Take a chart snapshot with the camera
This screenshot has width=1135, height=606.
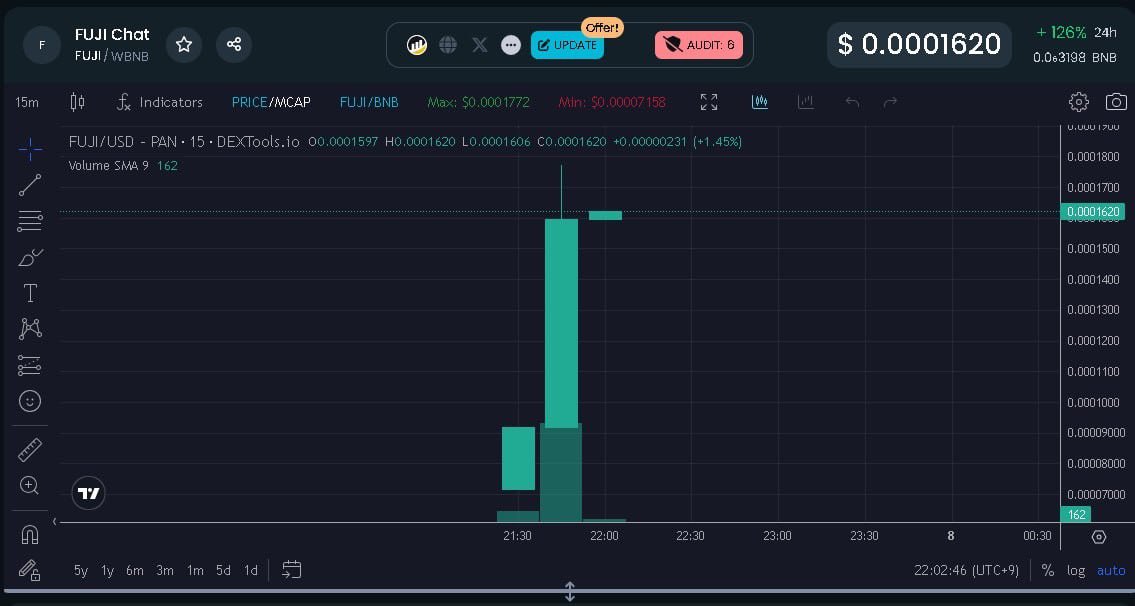coord(1116,102)
